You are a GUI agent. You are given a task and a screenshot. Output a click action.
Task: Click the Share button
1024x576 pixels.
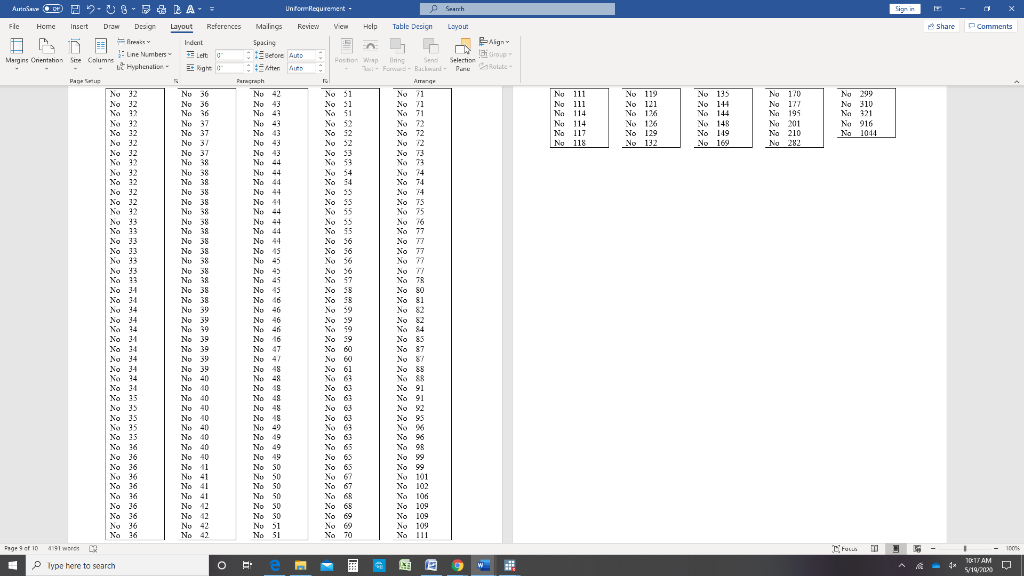[941, 26]
